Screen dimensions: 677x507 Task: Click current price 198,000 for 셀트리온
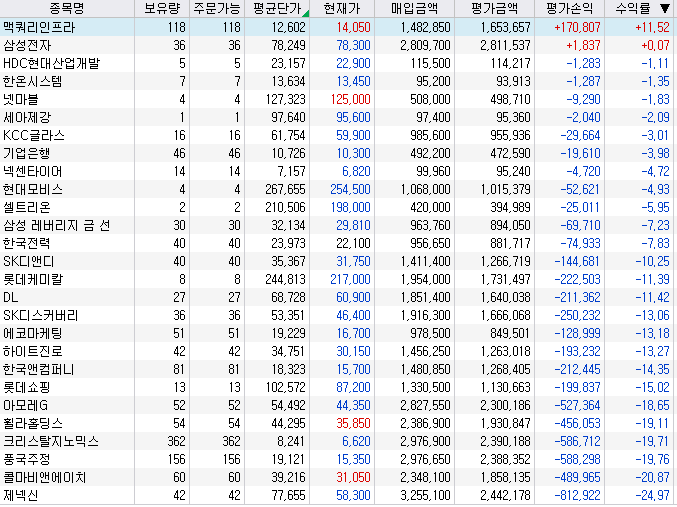(x=351, y=207)
